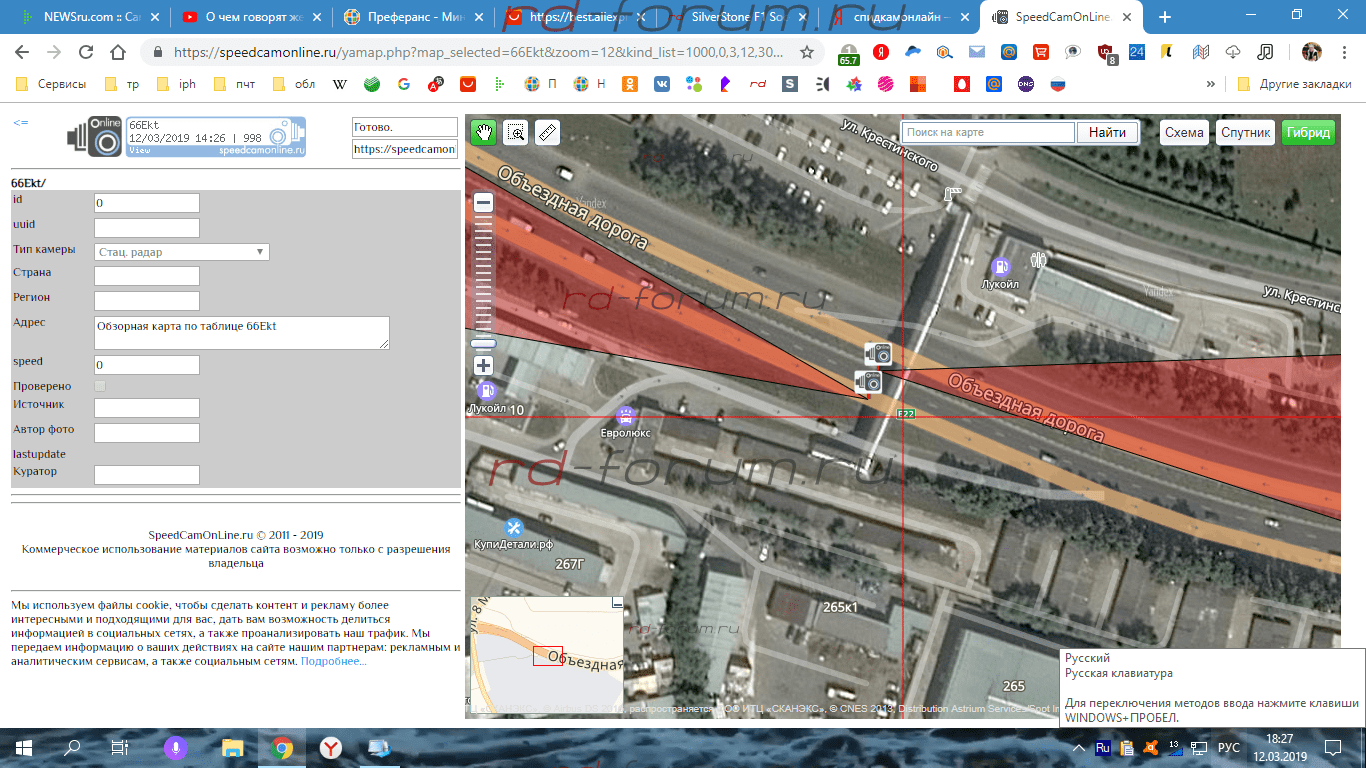The image size is (1366, 768).
Task: Collapse the overview mini-map
Action: [617, 604]
